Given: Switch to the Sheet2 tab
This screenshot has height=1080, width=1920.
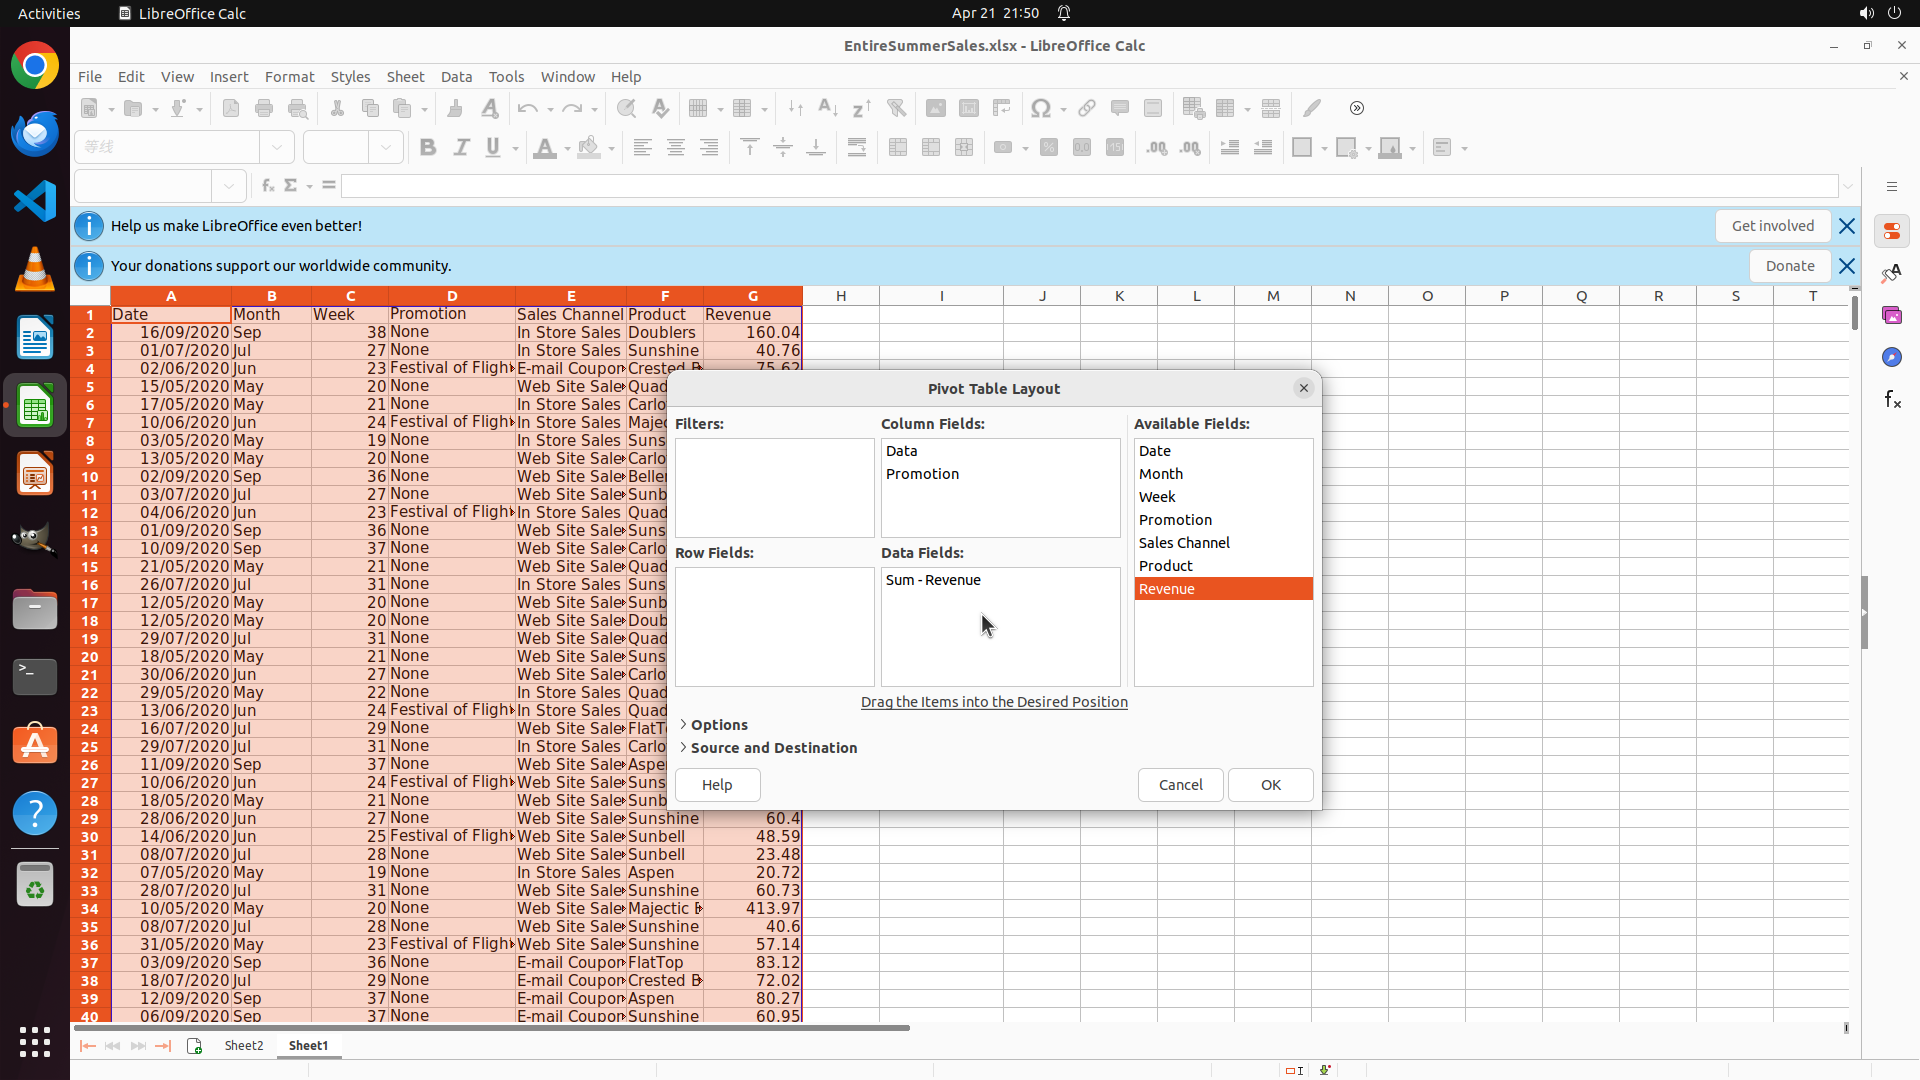Looking at the screenshot, I should click(243, 1046).
